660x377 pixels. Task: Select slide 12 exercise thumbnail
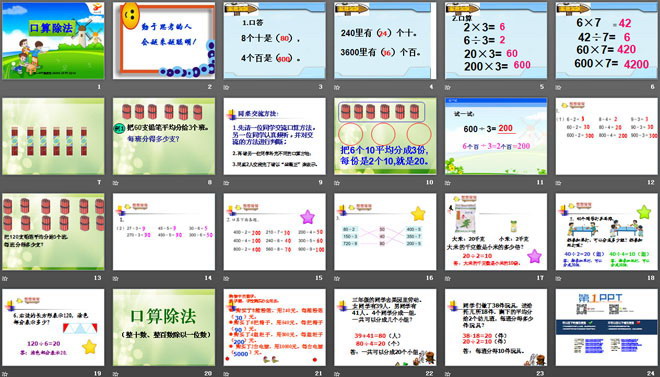click(607, 136)
